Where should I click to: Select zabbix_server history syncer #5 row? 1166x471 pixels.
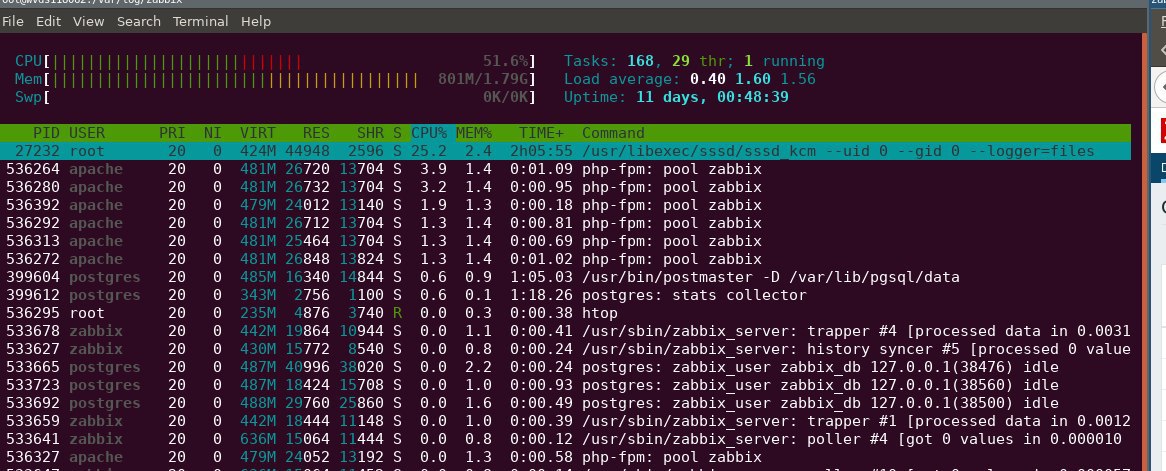[565, 349]
